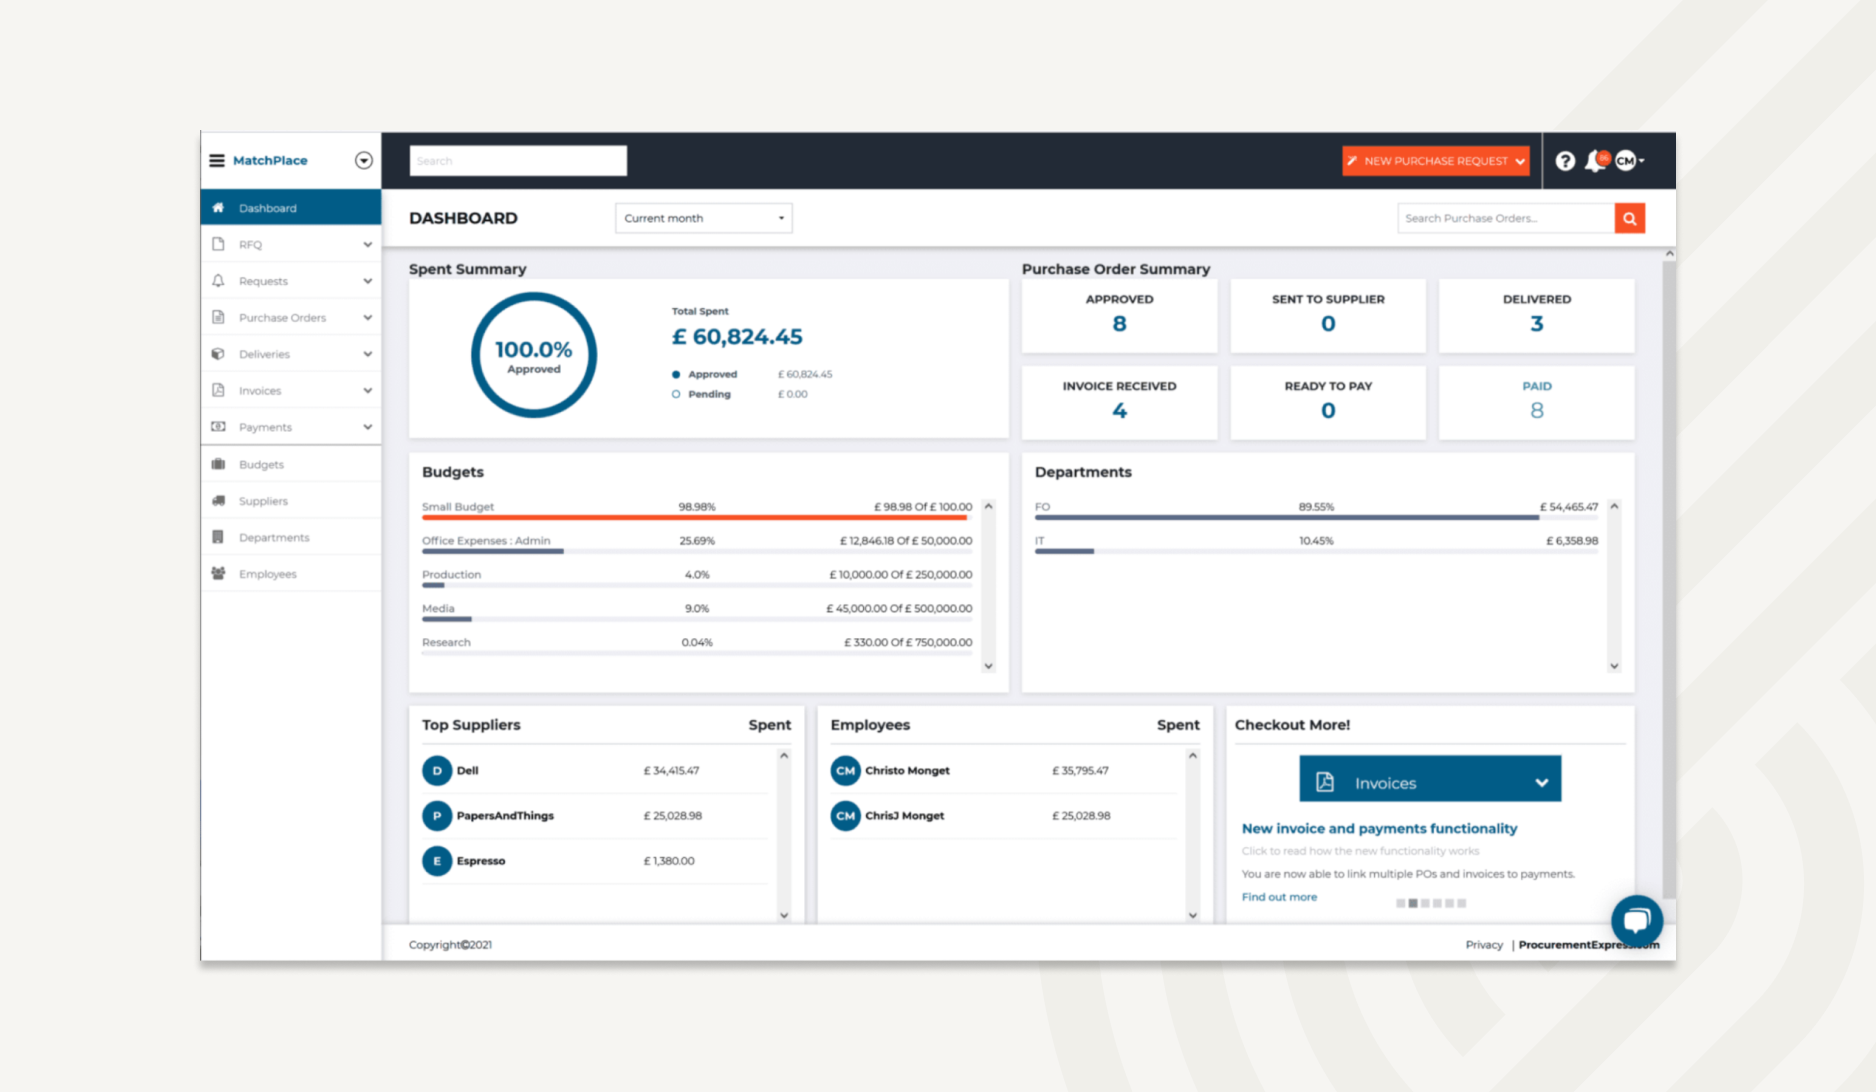Click PapersAndThings avatar P
This screenshot has height=1092, width=1876.
[x=437, y=816]
